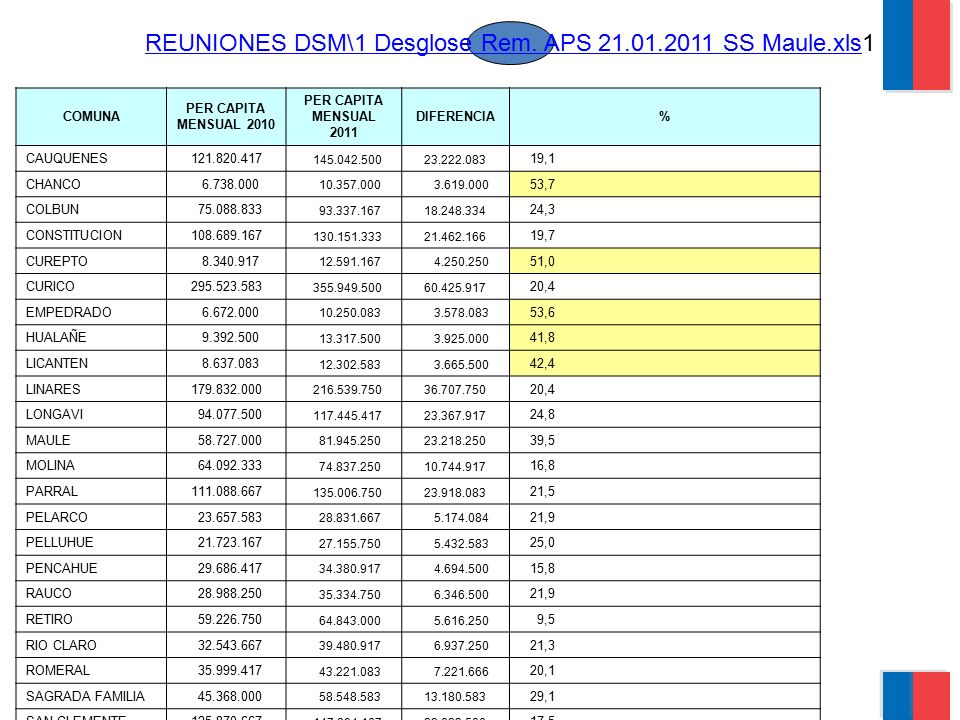The width and height of the screenshot is (960, 720).
Task: Open the REUNIONES DSM Desglose Rem. APS link
Action: pos(503,43)
